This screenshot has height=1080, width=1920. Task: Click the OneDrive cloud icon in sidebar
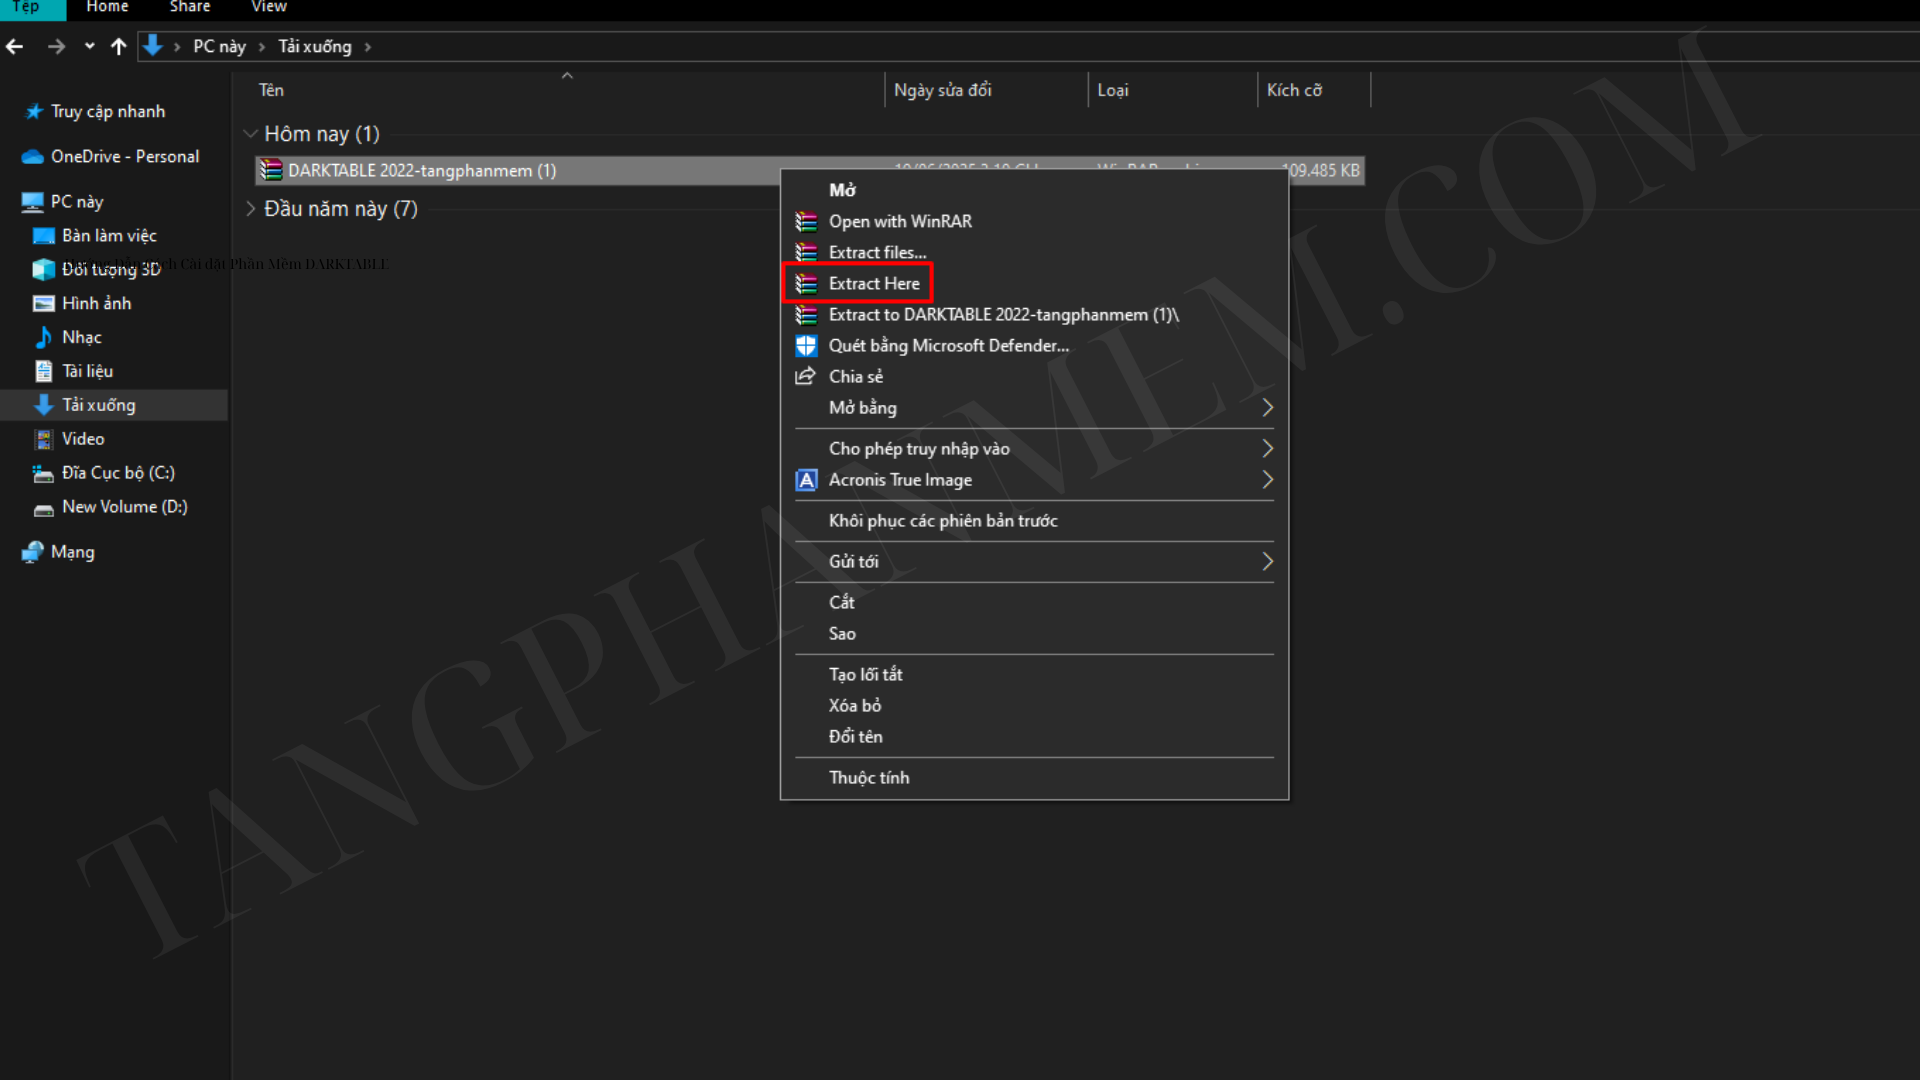pyautogui.click(x=33, y=156)
